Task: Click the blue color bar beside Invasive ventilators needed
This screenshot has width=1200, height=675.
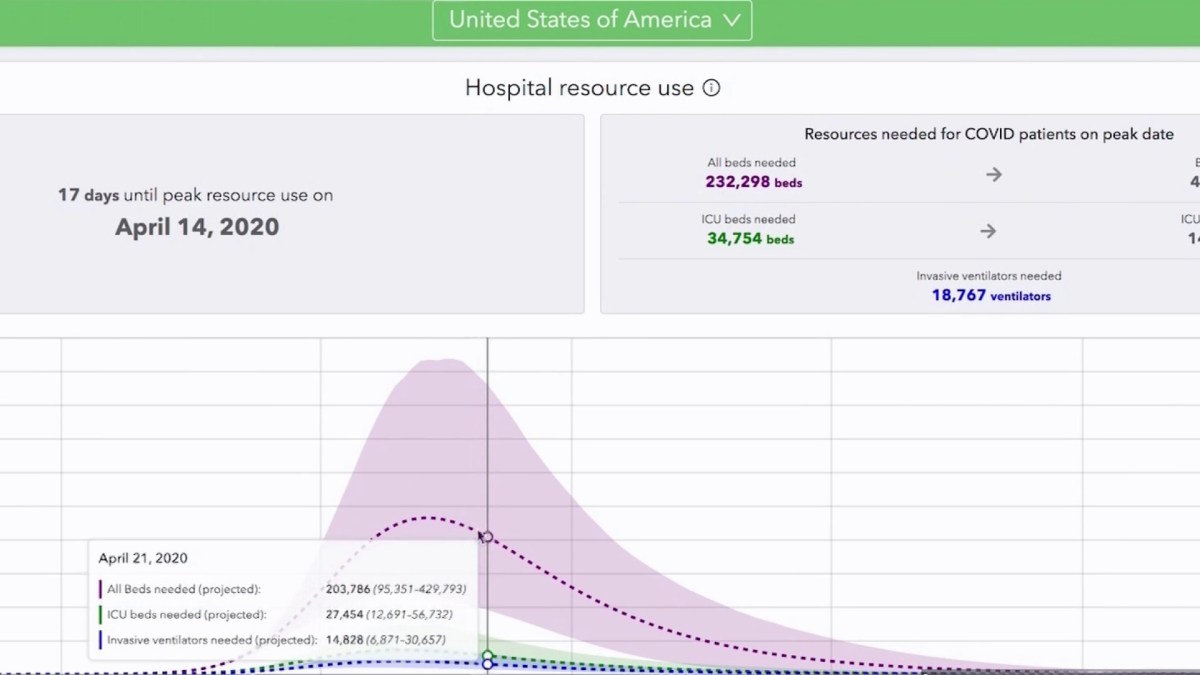Action: click(x=100, y=640)
